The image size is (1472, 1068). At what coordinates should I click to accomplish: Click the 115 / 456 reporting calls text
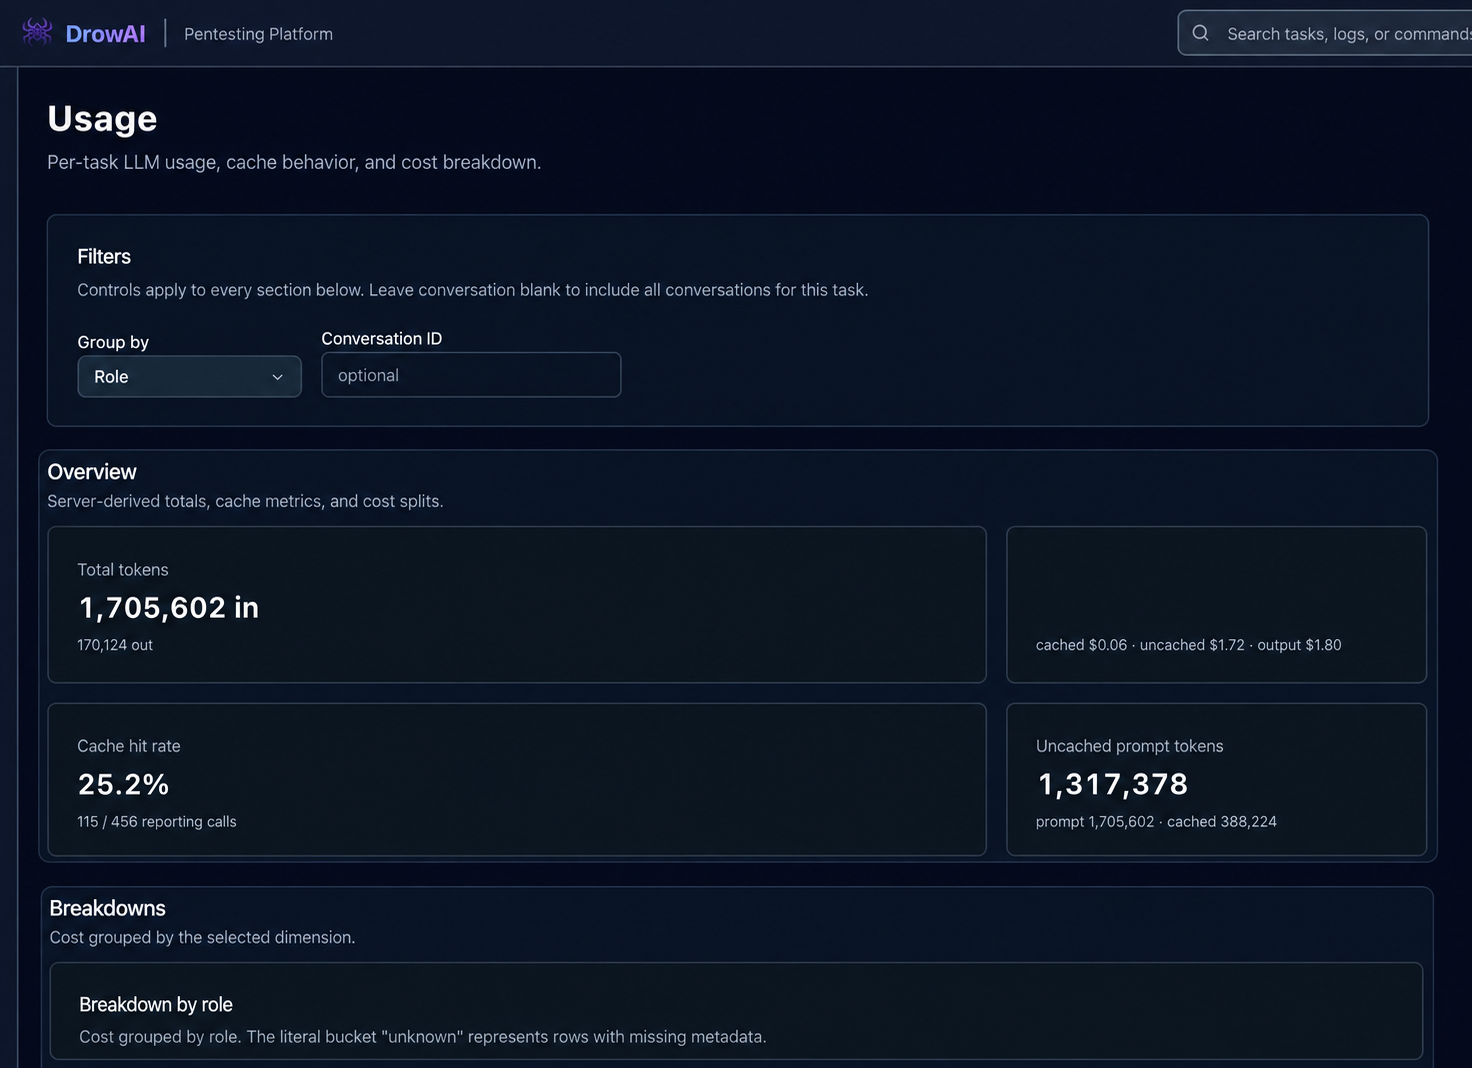click(x=157, y=822)
